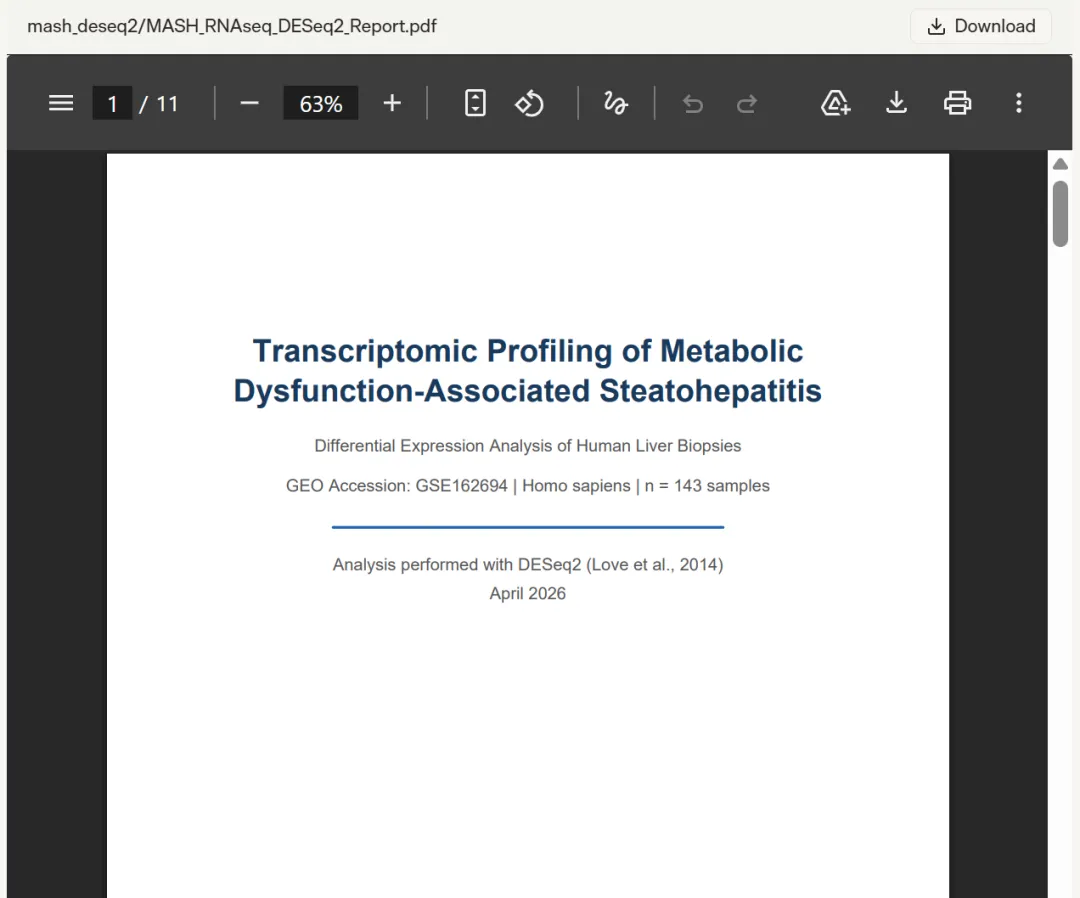Toggle the fit to page icon

click(475, 103)
